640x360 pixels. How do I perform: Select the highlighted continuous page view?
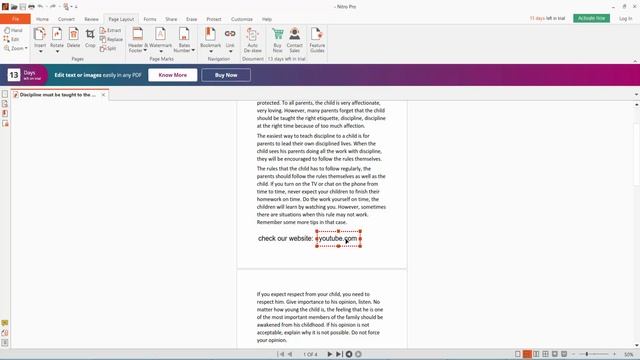pyautogui.click(x=527, y=354)
